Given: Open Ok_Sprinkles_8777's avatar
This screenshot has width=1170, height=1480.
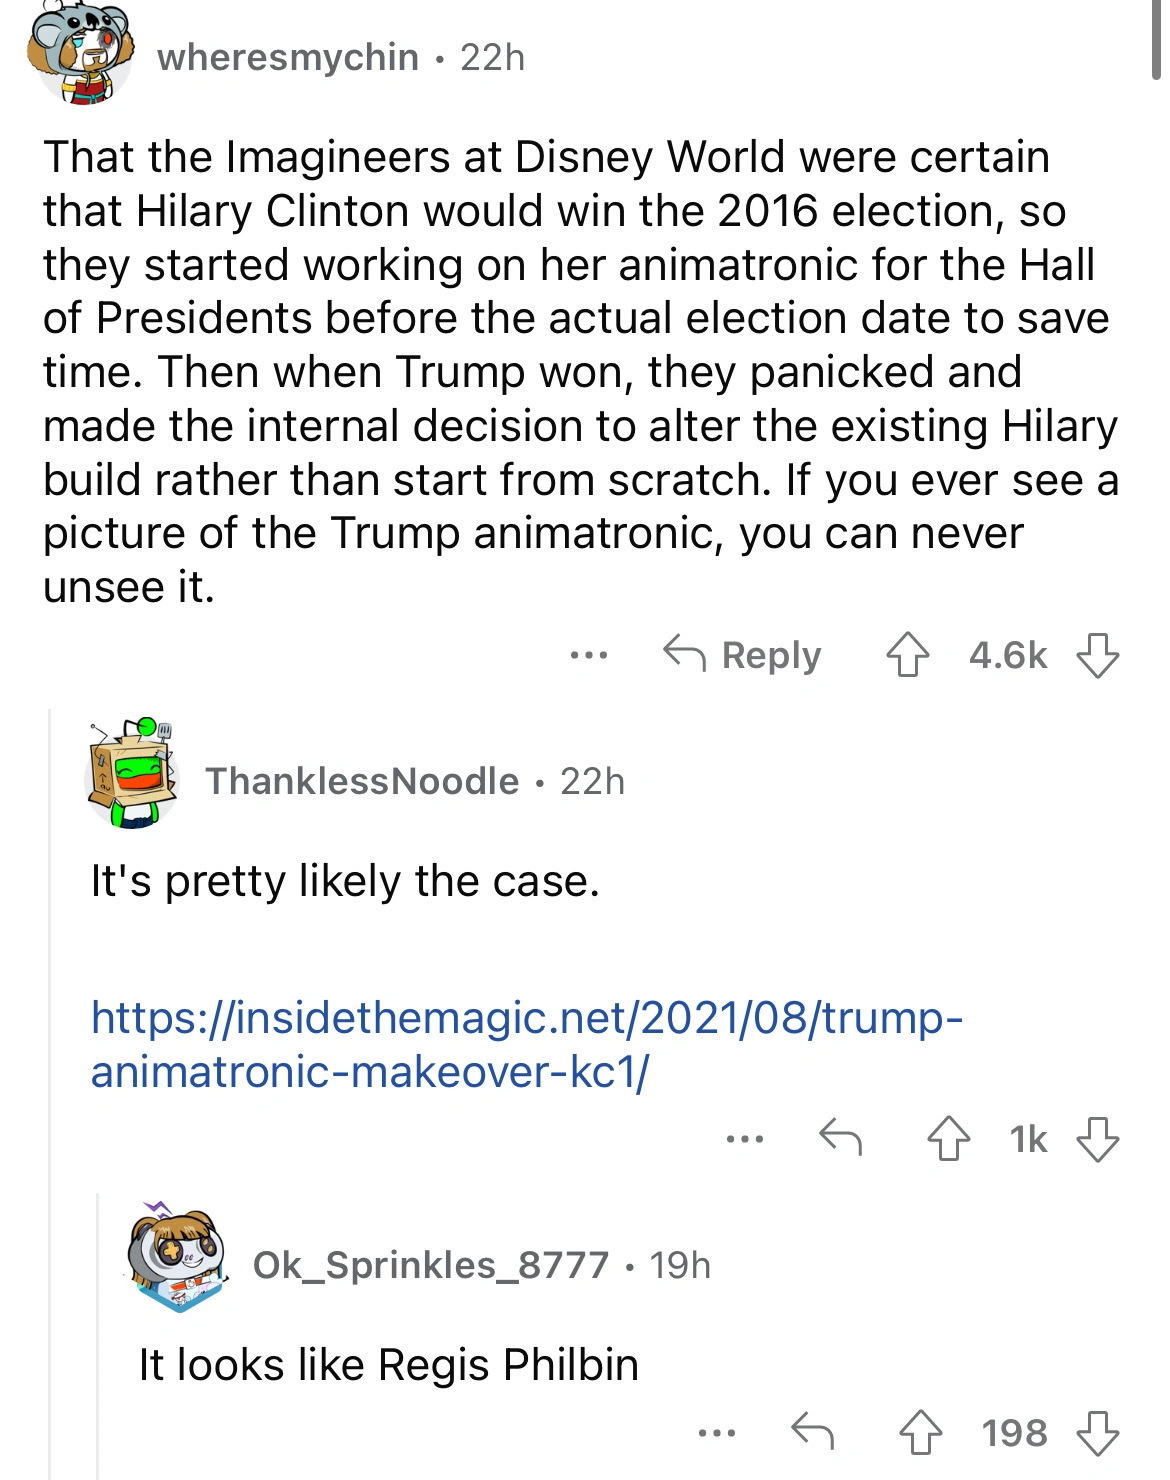Looking at the screenshot, I should click(178, 1258).
